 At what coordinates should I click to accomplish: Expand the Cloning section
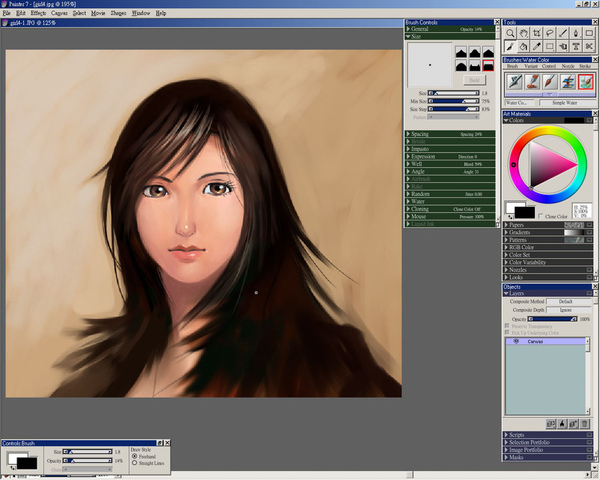click(x=408, y=209)
